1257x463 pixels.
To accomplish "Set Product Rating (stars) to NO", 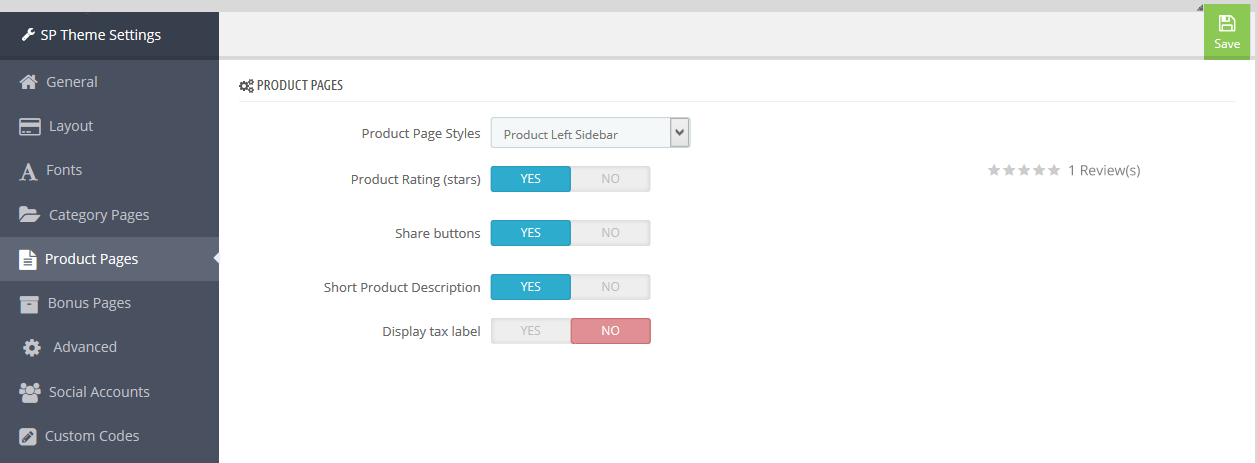I will pos(610,179).
